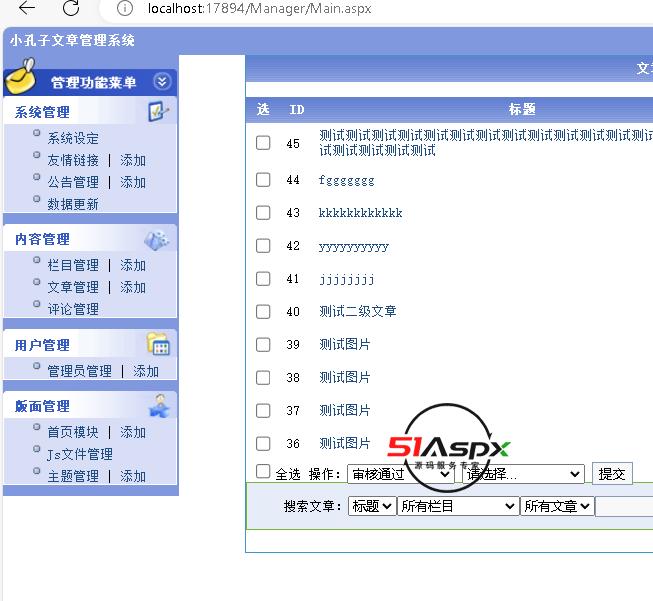Open article titled jjjjjjjj
This screenshot has width=653, height=601.
tap(346, 279)
